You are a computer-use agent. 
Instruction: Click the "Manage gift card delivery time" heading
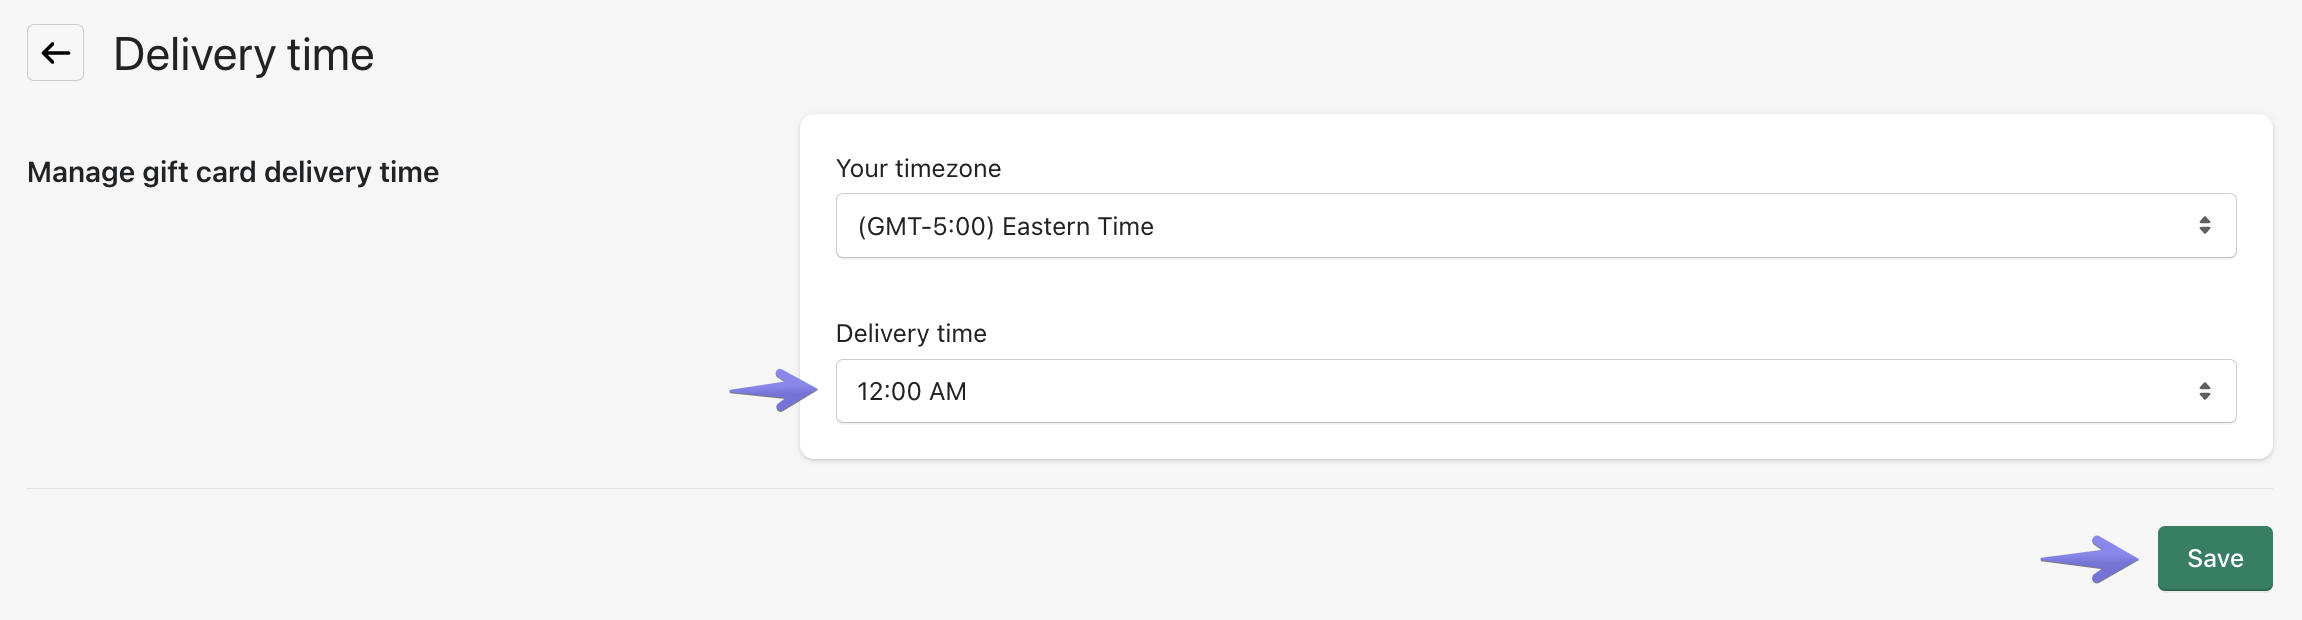[233, 172]
